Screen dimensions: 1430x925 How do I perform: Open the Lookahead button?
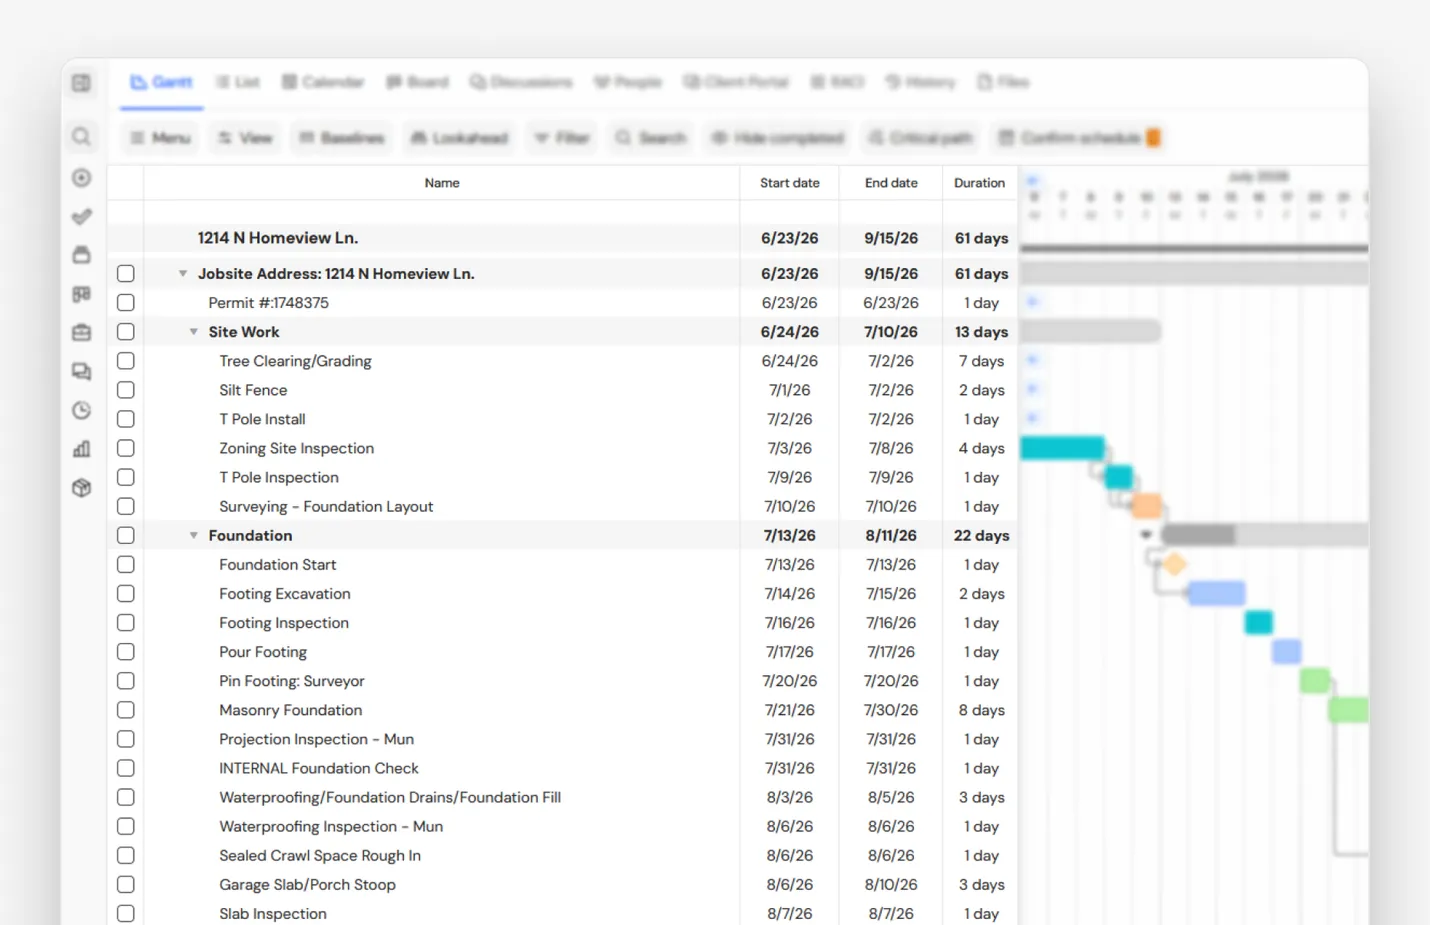460,138
